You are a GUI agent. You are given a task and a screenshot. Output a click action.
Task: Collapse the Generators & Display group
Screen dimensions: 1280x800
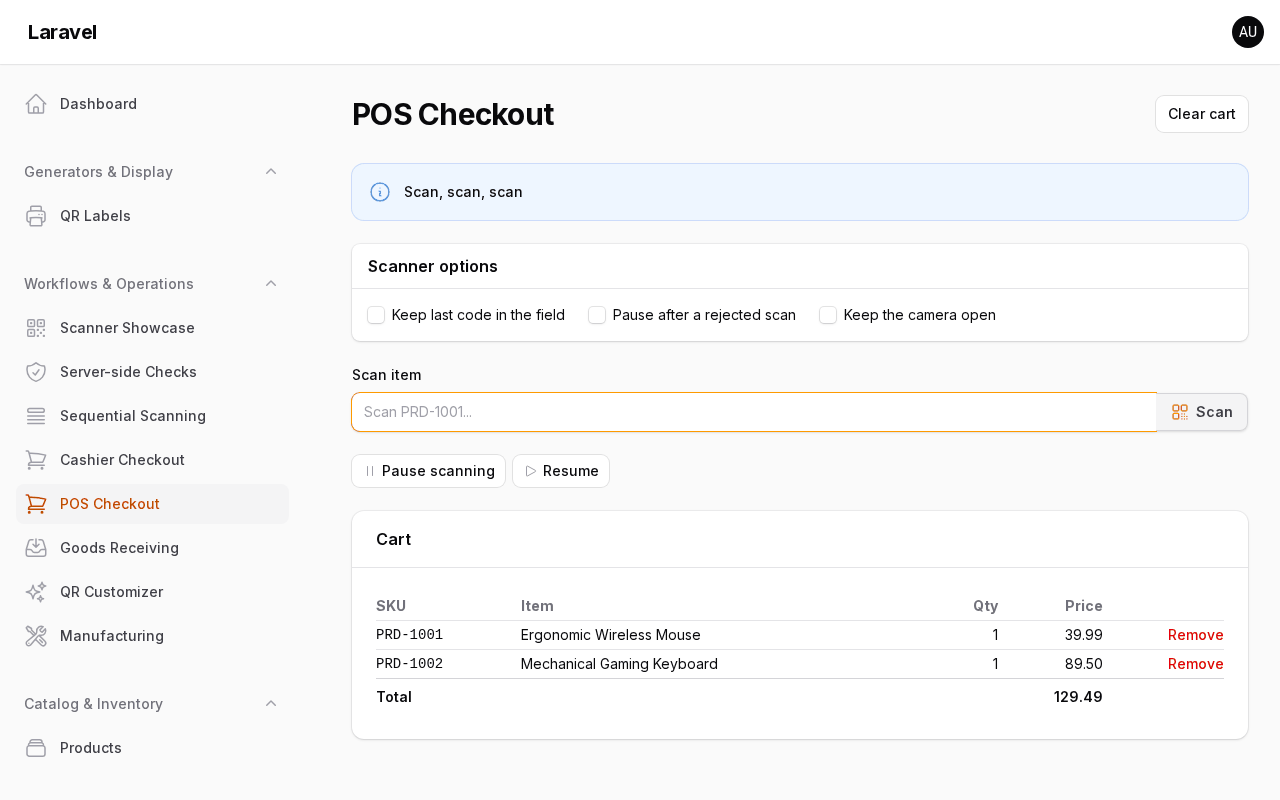point(271,172)
